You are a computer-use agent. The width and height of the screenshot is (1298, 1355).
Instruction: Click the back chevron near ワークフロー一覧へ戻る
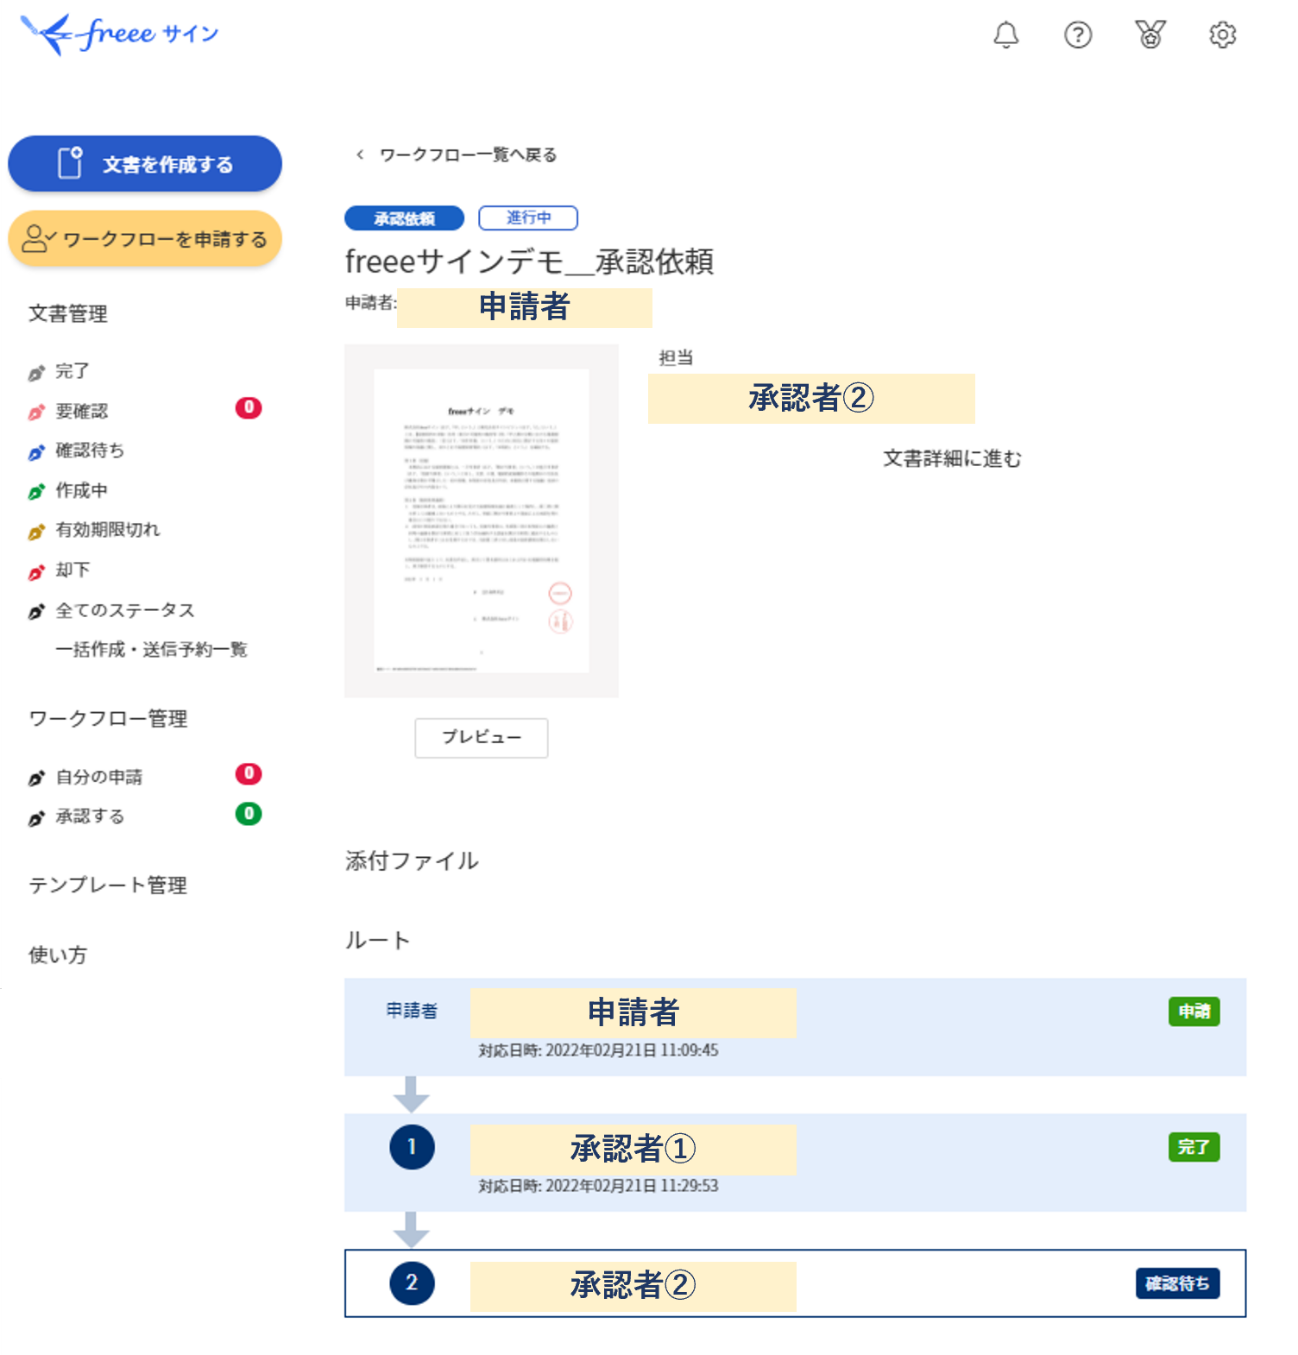[x=360, y=155]
